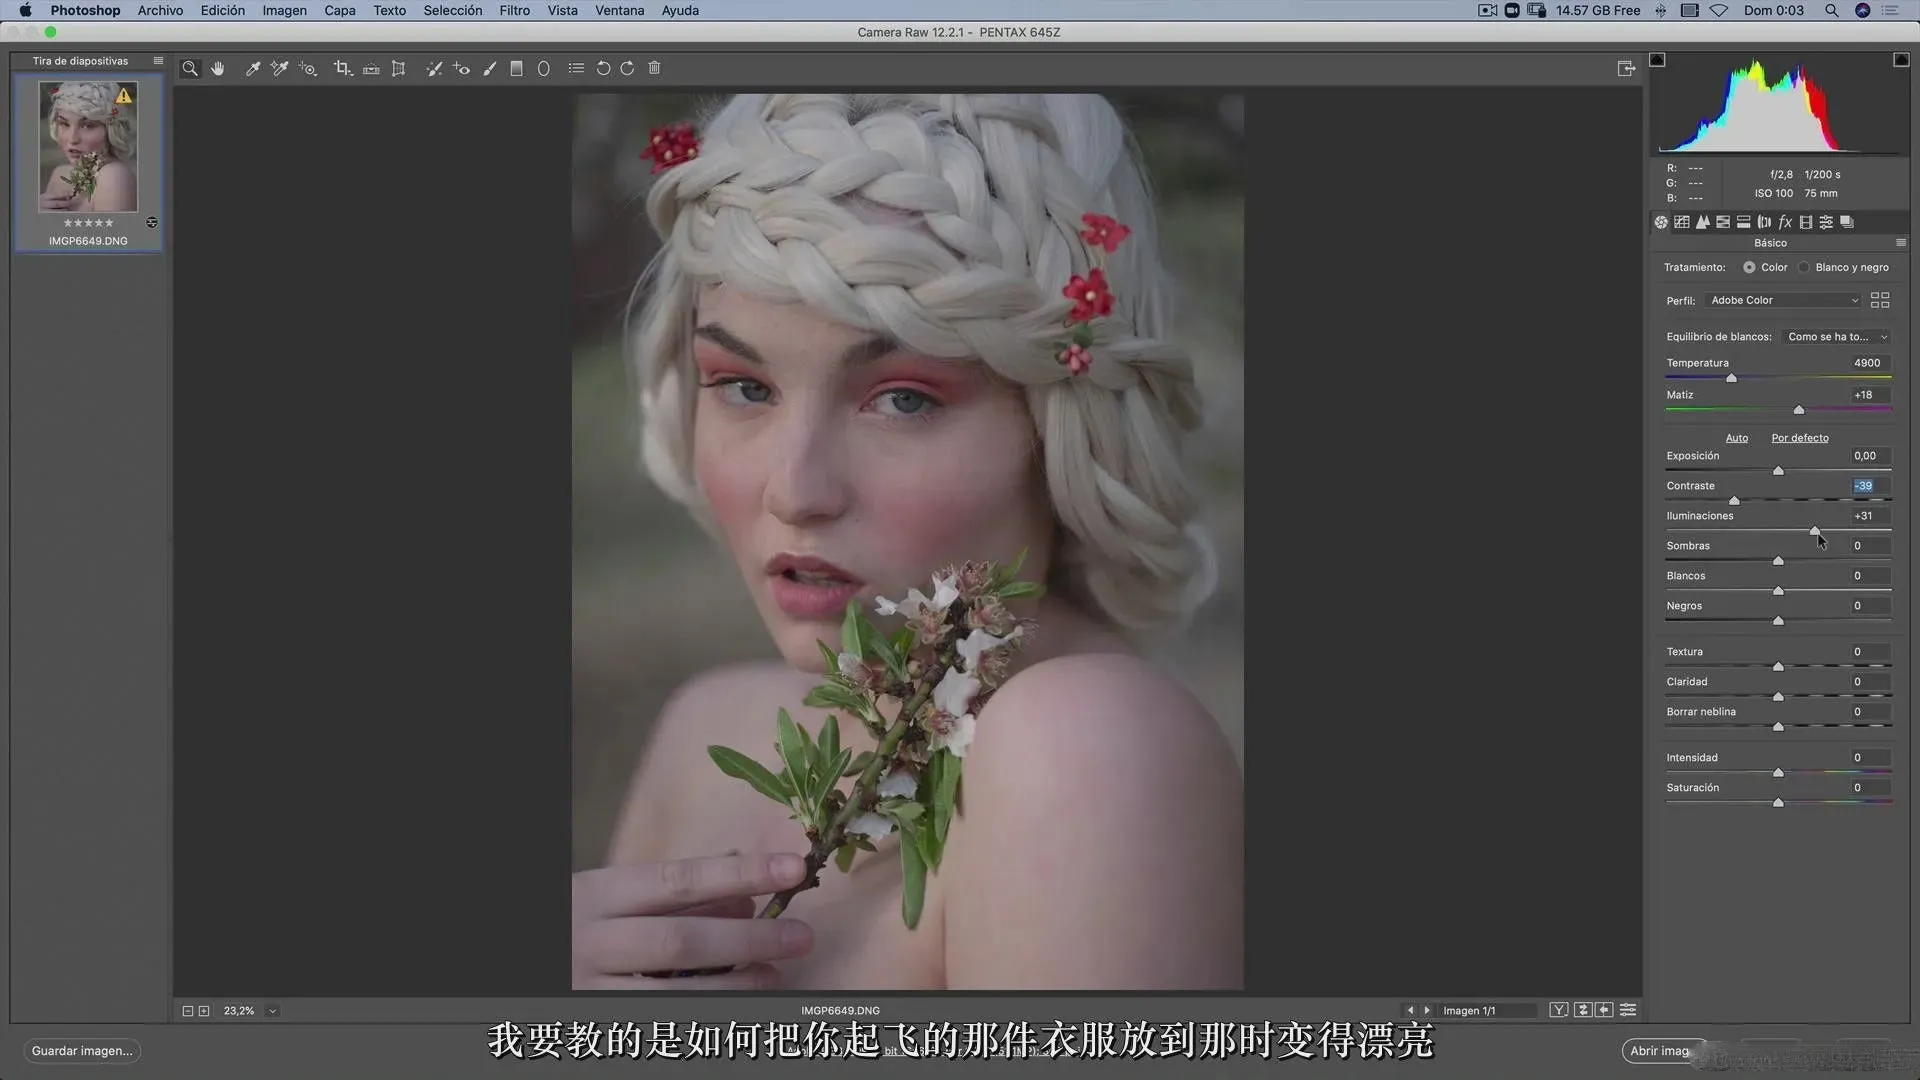Select the Color treatment radio button

pyautogui.click(x=1749, y=267)
